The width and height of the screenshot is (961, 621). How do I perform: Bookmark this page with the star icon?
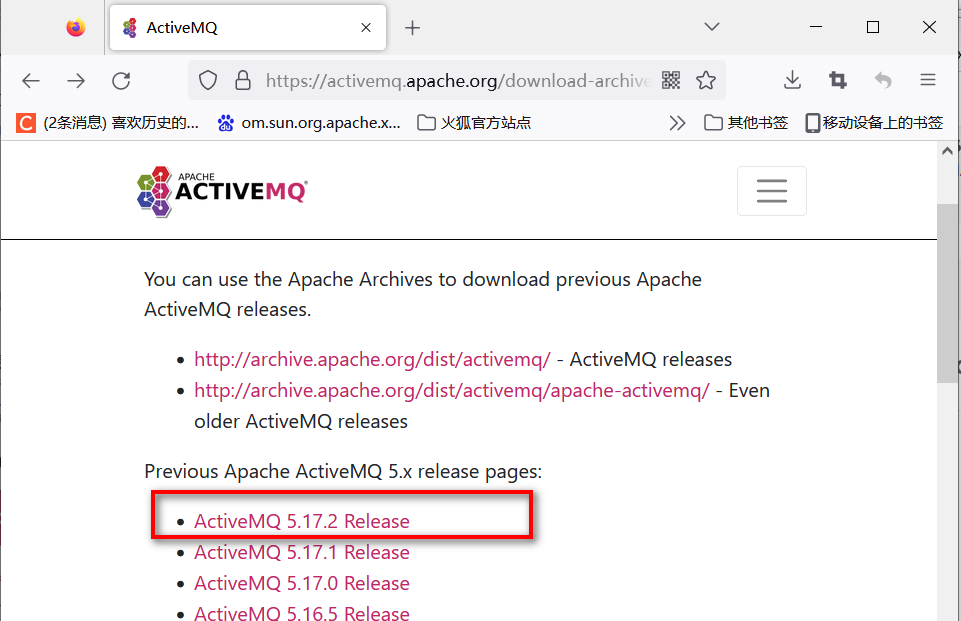tap(706, 80)
